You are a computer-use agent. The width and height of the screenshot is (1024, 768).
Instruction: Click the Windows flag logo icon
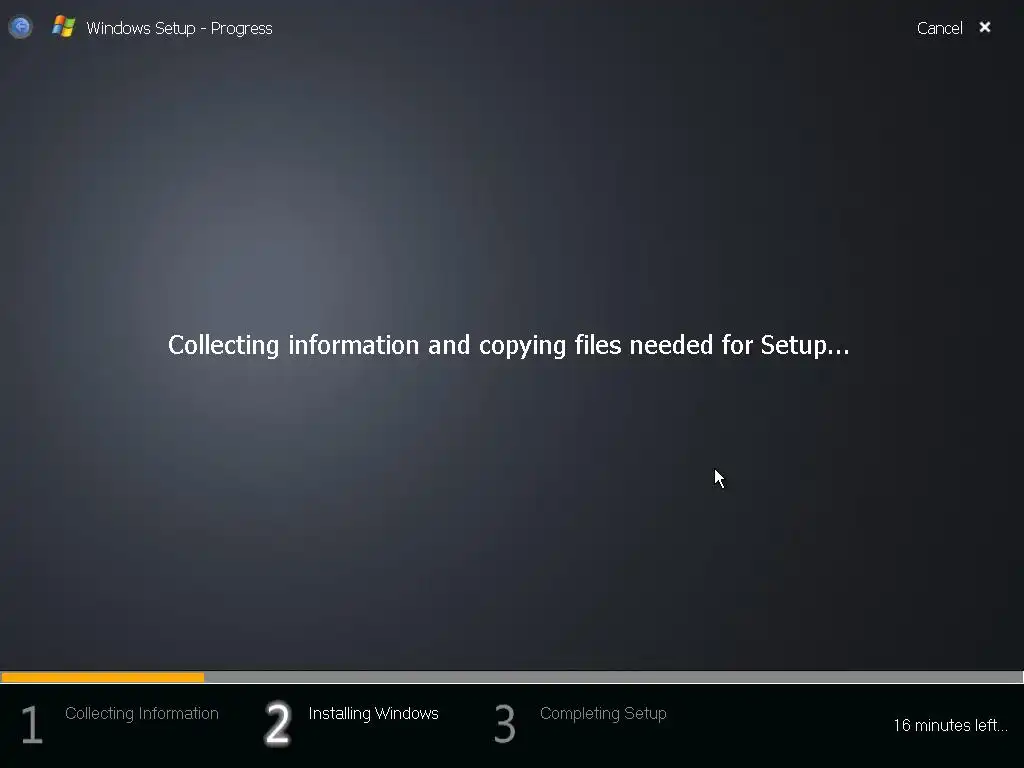click(x=63, y=27)
